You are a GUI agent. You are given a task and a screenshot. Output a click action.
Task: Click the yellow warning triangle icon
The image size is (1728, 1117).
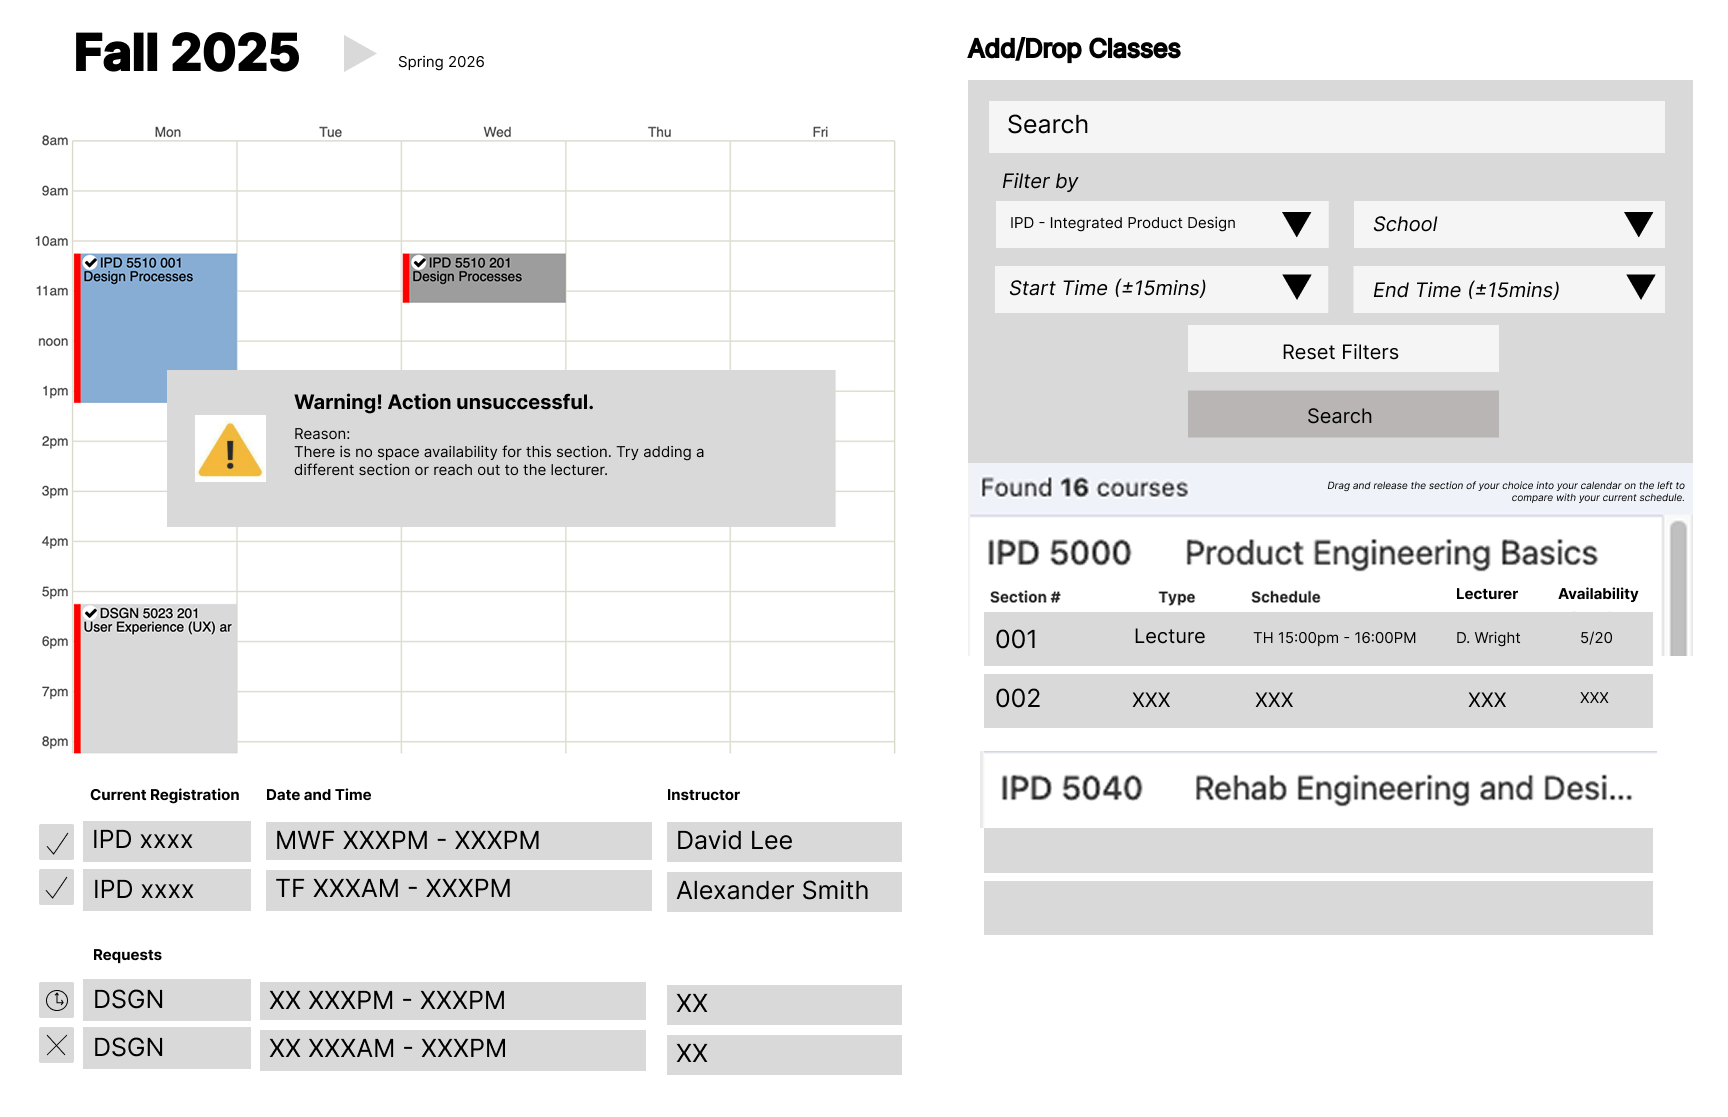230,449
